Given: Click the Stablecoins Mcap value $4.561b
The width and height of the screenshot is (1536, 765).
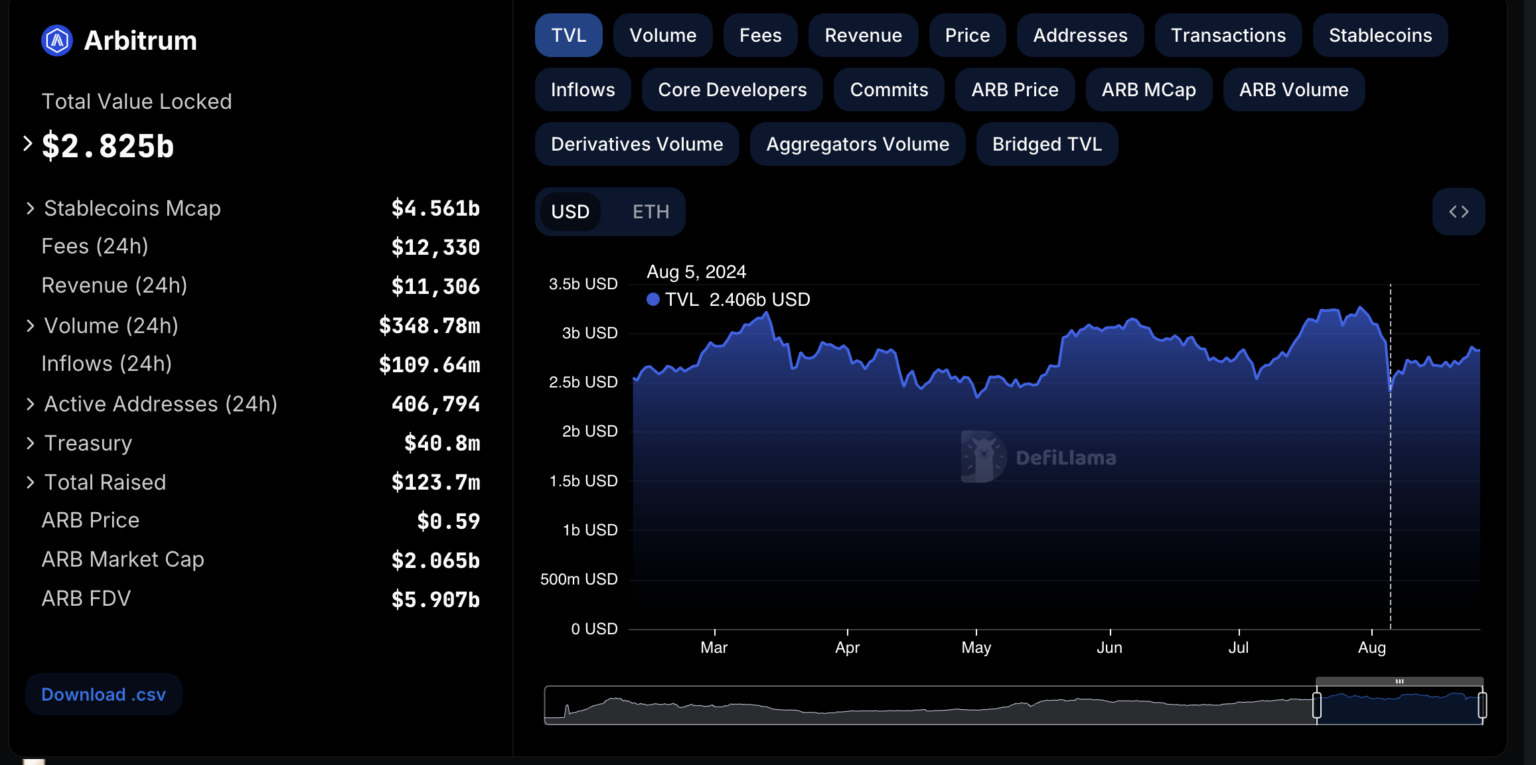Looking at the screenshot, I should [436, 208].
